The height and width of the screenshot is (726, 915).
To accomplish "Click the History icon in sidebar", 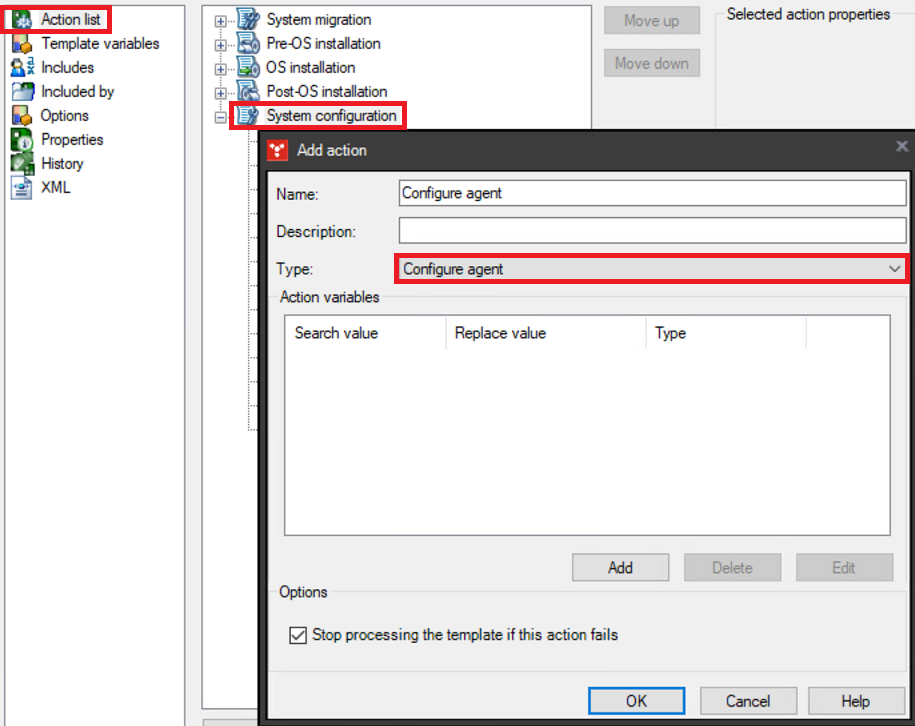I will click(20, 163).
